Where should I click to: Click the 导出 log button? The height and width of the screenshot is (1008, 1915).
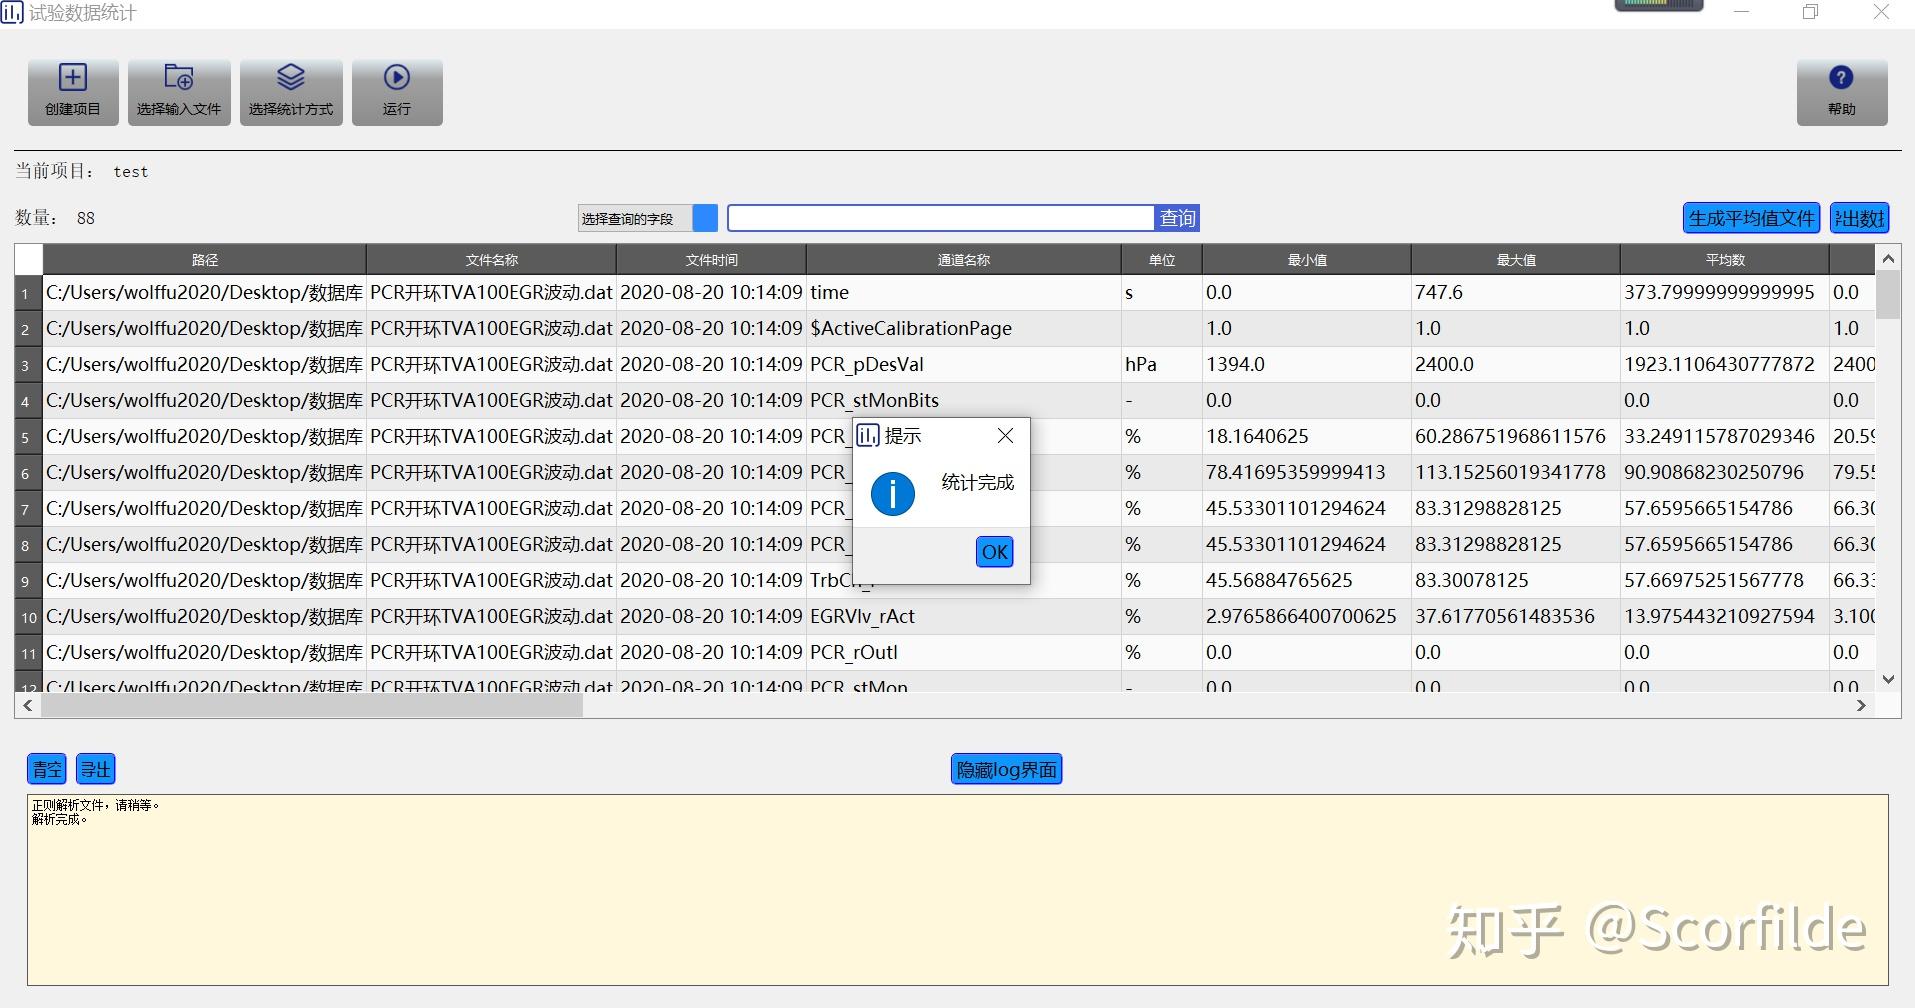click(x=96, y=769)
